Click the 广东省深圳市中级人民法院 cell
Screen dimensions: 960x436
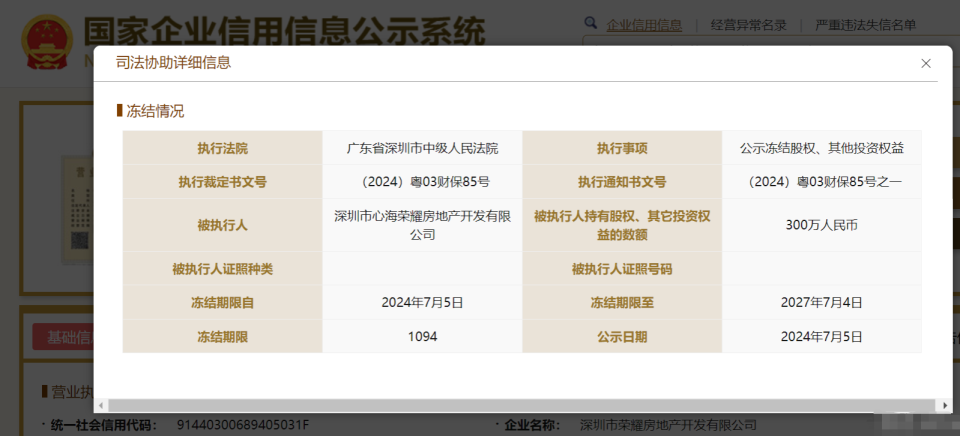coord(422,148)
